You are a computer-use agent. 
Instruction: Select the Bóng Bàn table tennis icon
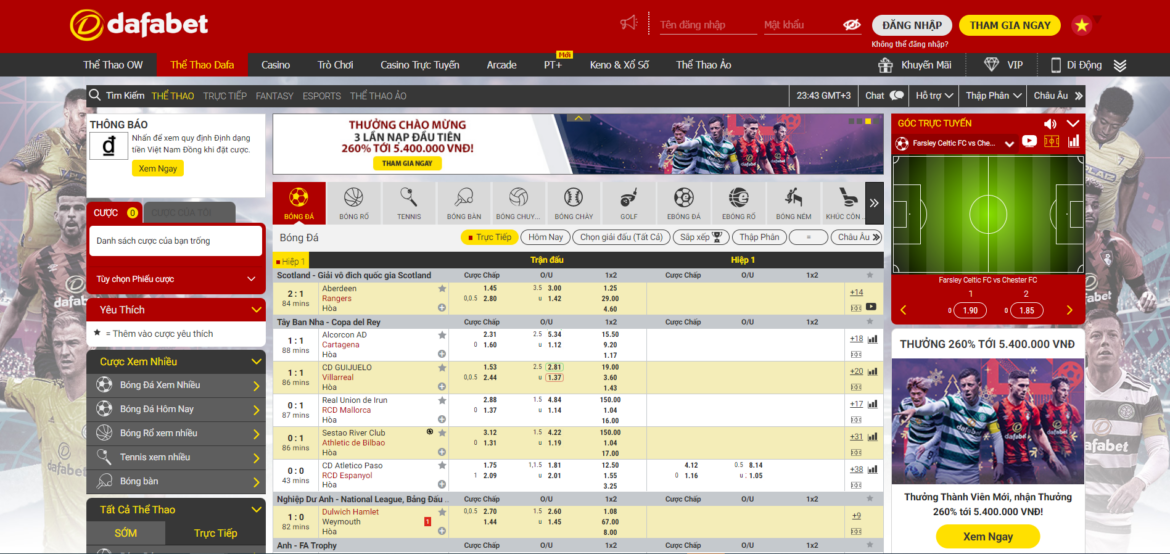(x=463, y=203)
